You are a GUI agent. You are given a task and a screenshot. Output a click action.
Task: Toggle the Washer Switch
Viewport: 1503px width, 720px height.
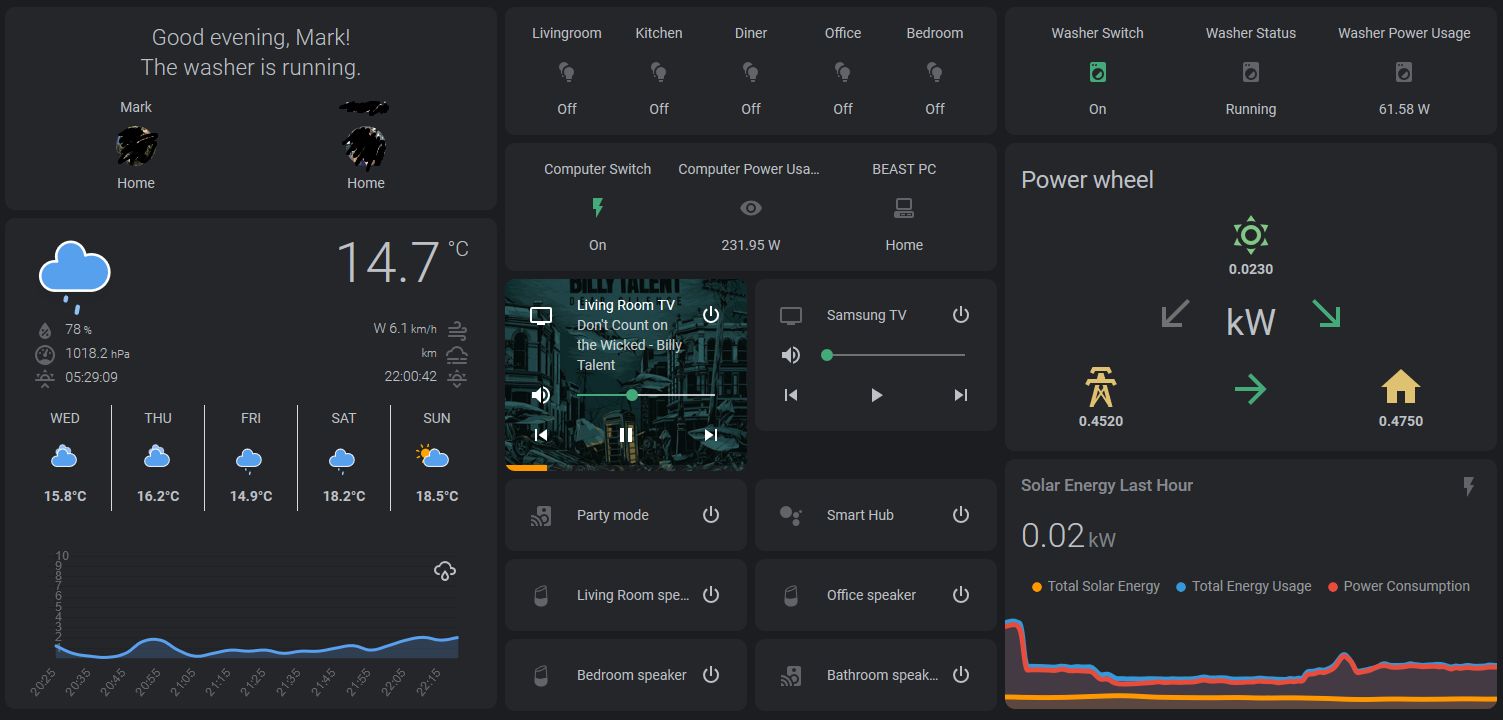[x=1097, y=71]
